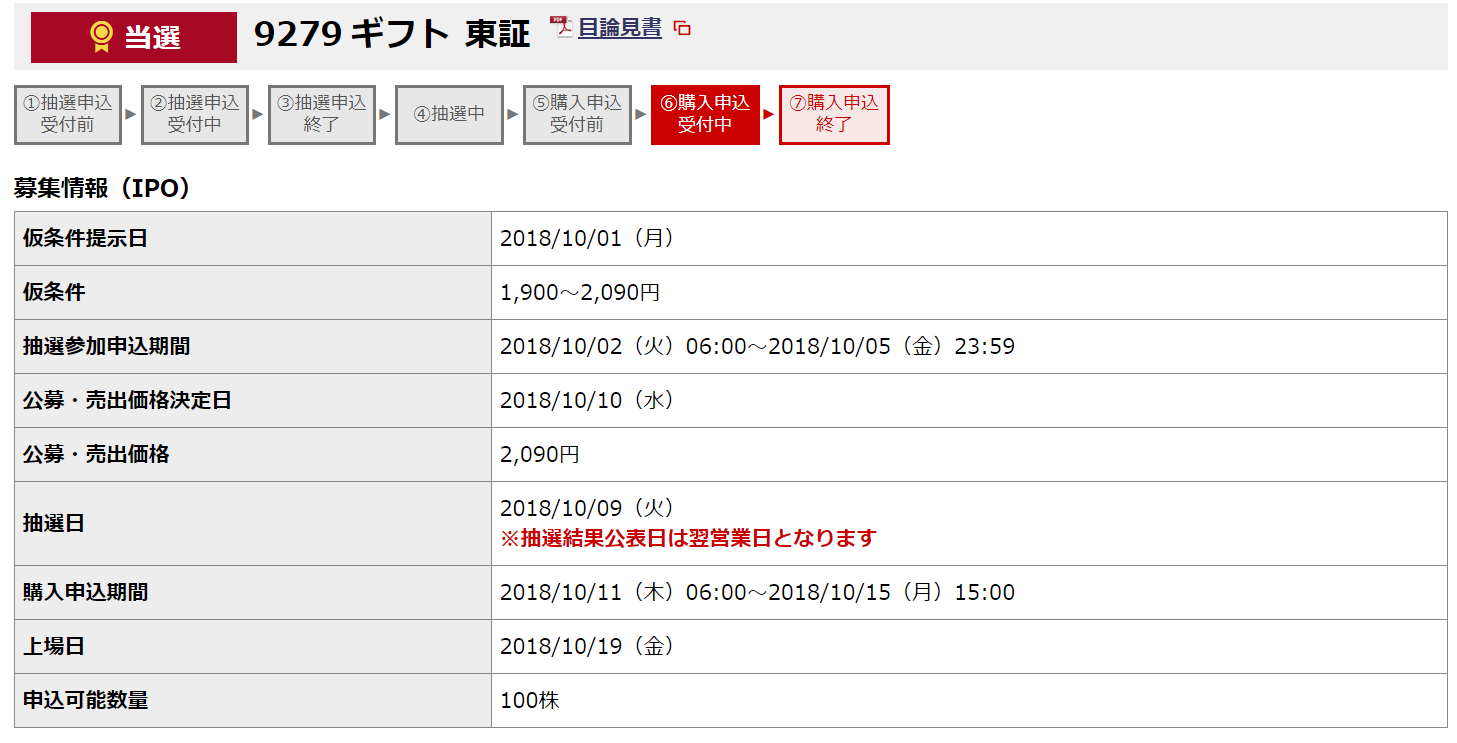Click the listing date 2018/10/19（金）
The height and width of the screenshot is (743, 1457).
[587, 646]
